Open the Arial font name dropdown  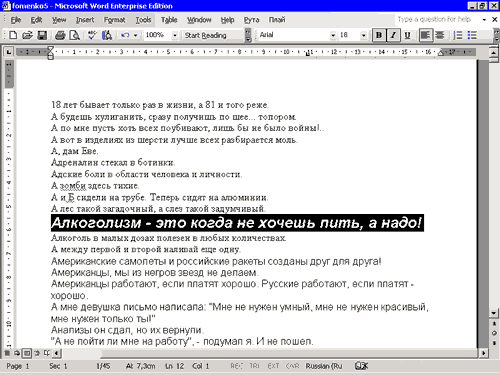tap(333, 35)
